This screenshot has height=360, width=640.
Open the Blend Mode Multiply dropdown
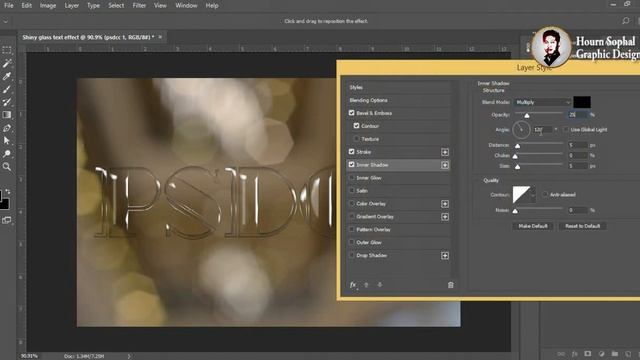pos(542,102)
